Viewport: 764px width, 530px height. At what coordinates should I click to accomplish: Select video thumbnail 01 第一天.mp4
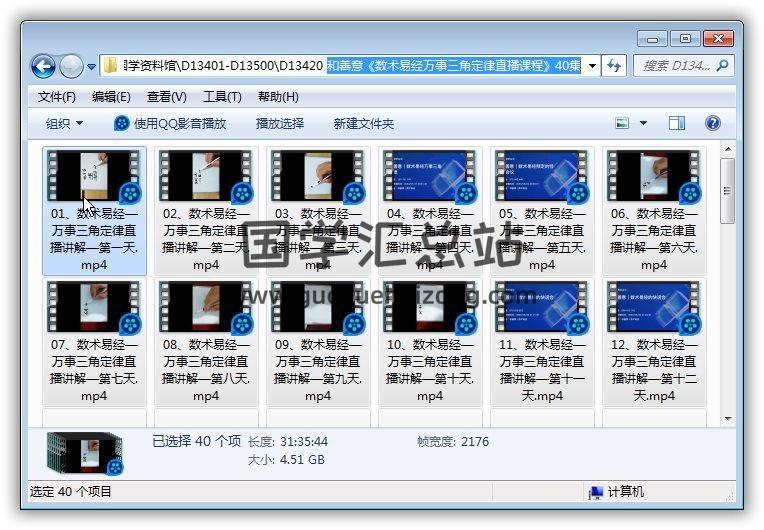point(93,176)
